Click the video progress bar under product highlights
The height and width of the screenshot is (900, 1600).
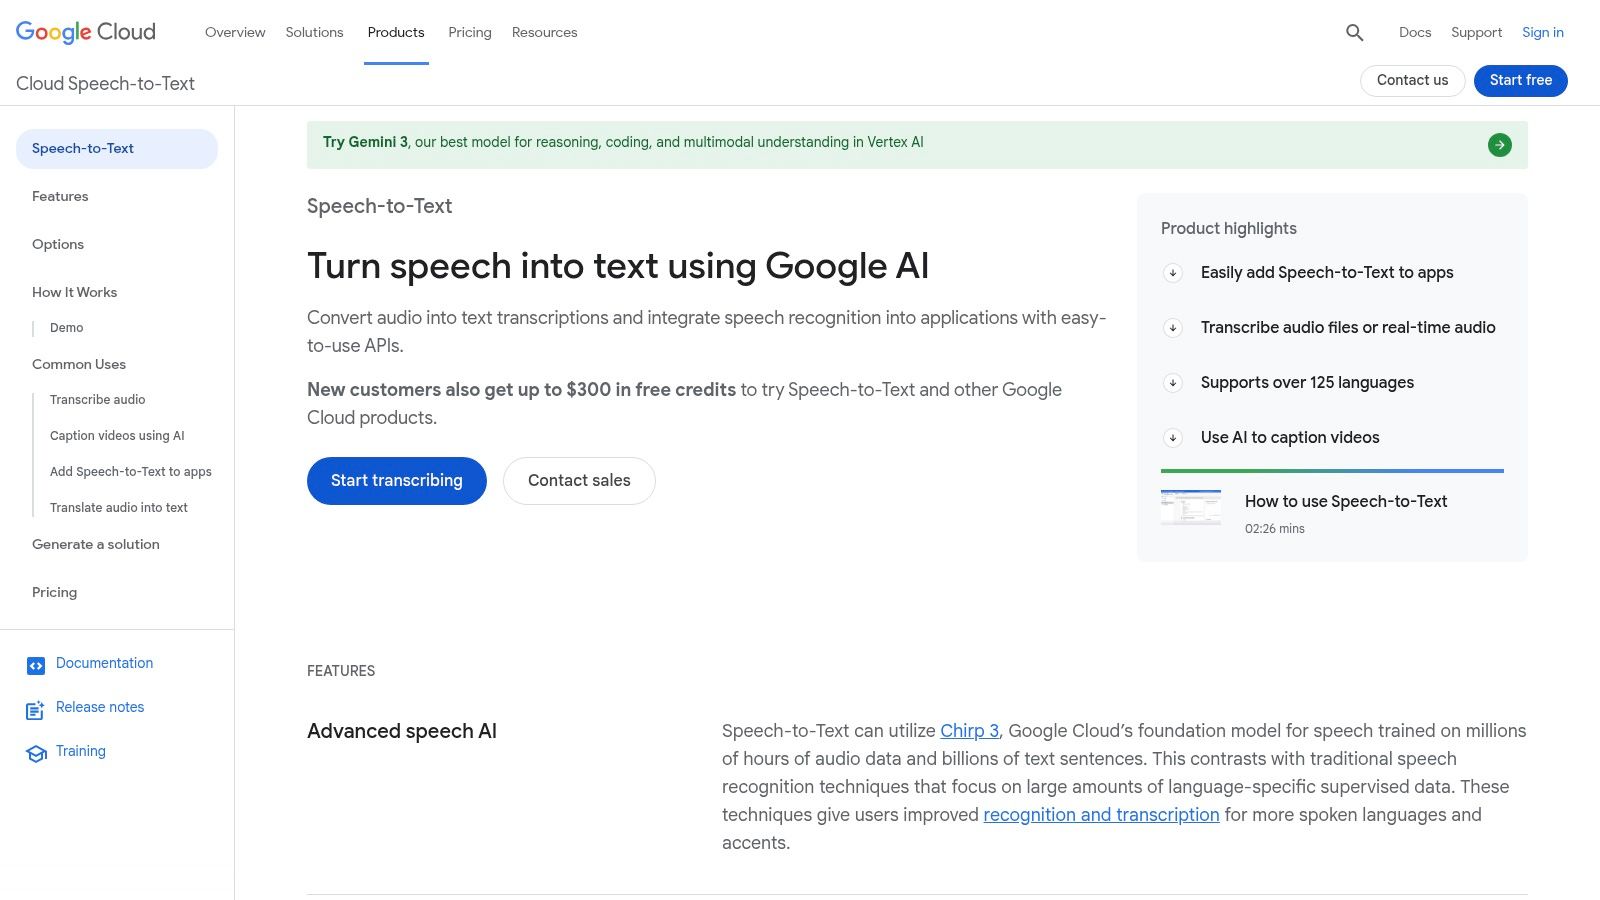point(1332,470)
